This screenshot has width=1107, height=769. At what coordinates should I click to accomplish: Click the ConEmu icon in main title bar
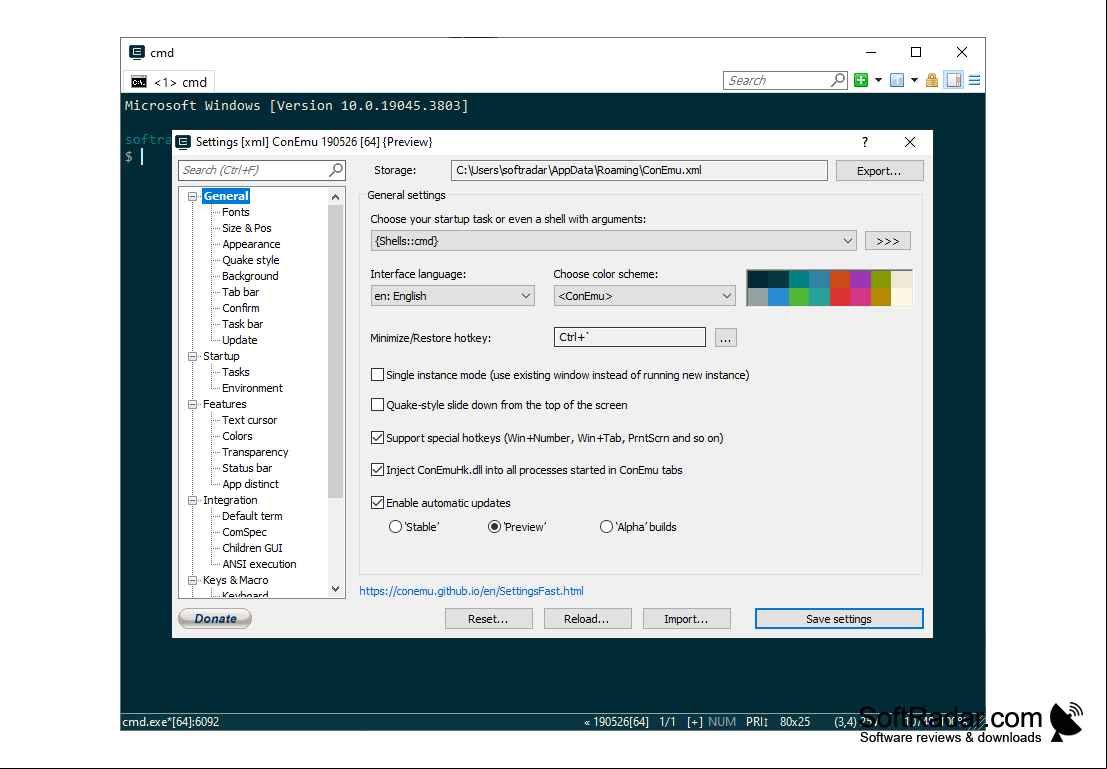pyautogui.click(x=137, y=52)
